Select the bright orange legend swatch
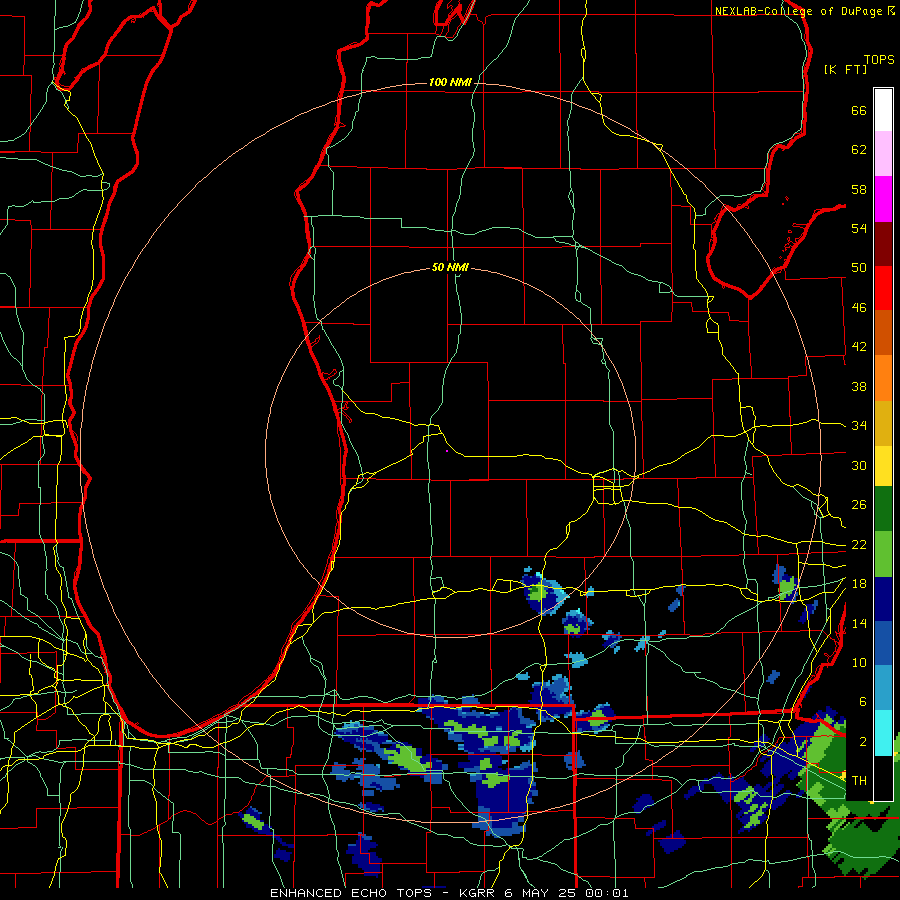 [x=883, y=378]
